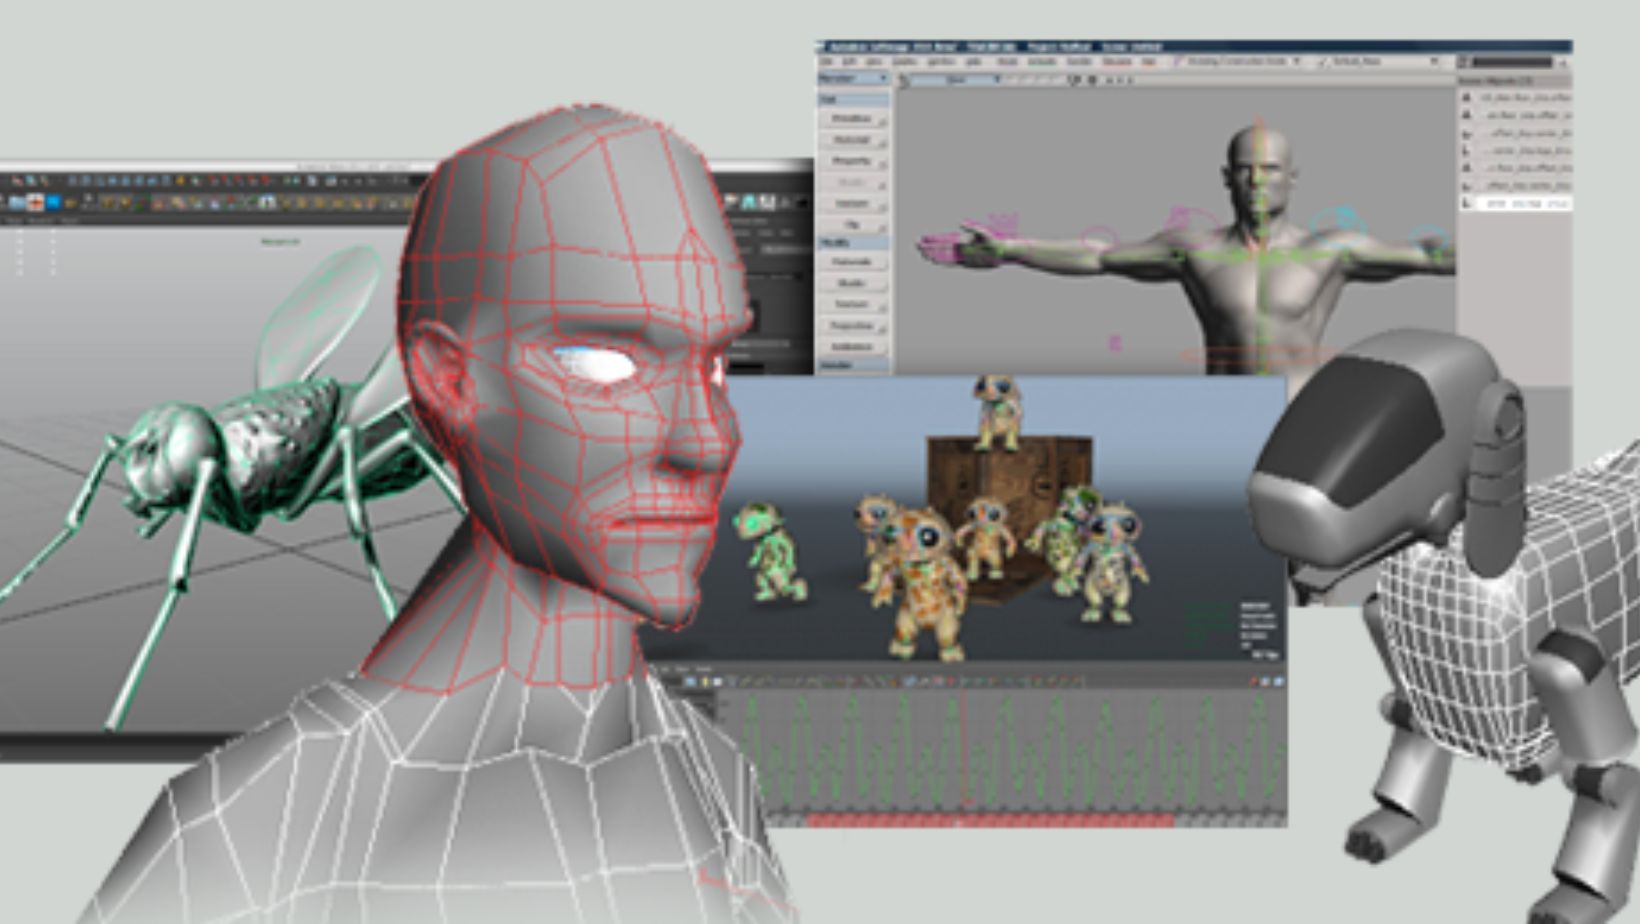Click the Material button in Get panel
The image size is (1640, 924).
853,140
